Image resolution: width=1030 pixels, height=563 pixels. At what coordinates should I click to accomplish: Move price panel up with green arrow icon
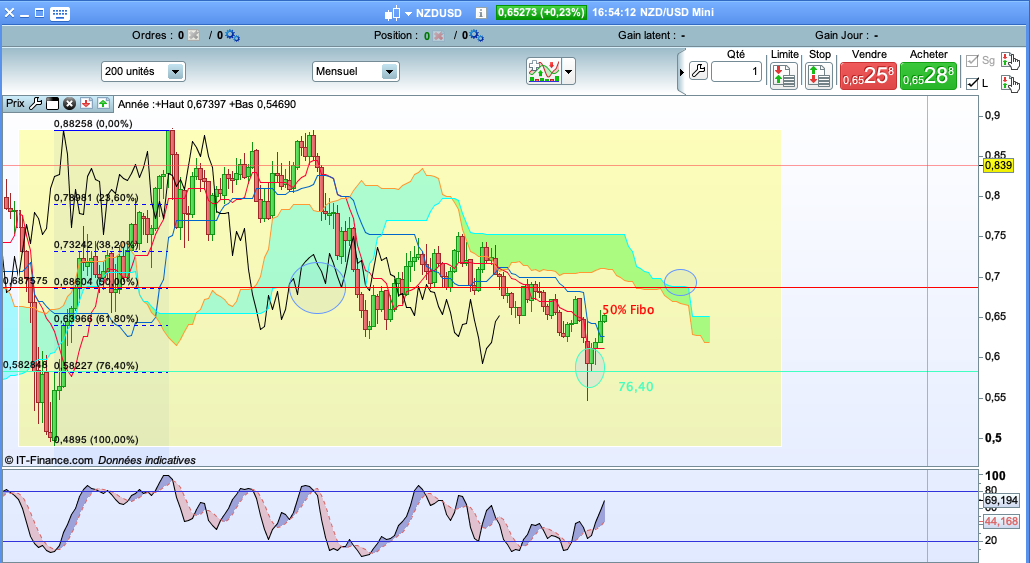coord(102,103)
